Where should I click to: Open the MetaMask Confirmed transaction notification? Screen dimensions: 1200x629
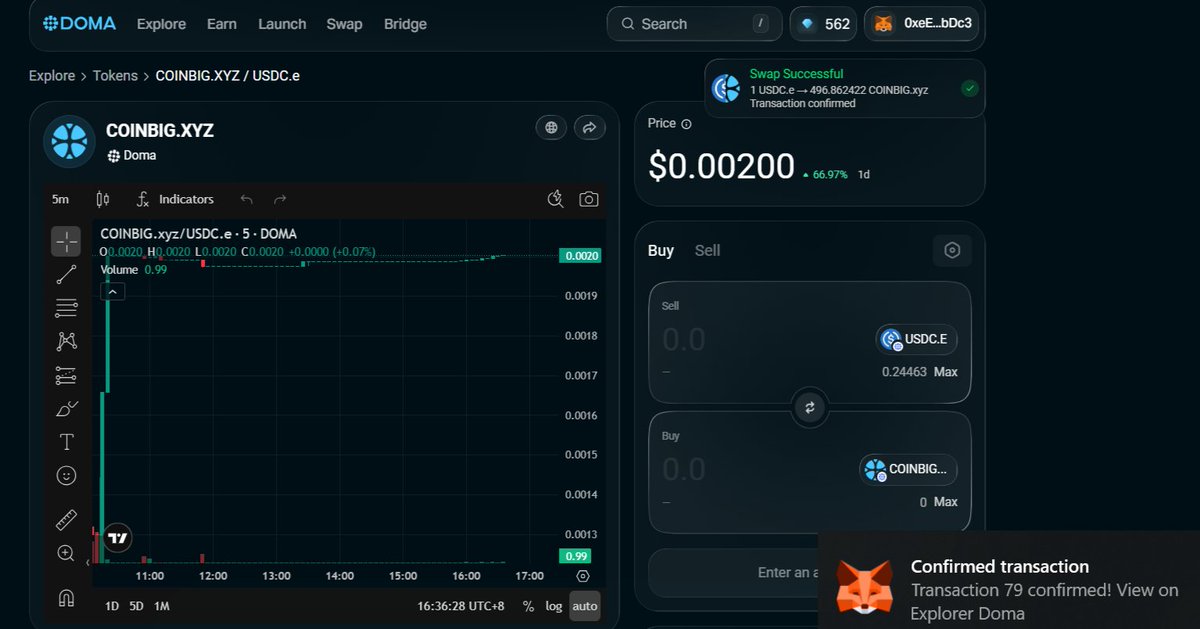click(x=1009, y=580)
